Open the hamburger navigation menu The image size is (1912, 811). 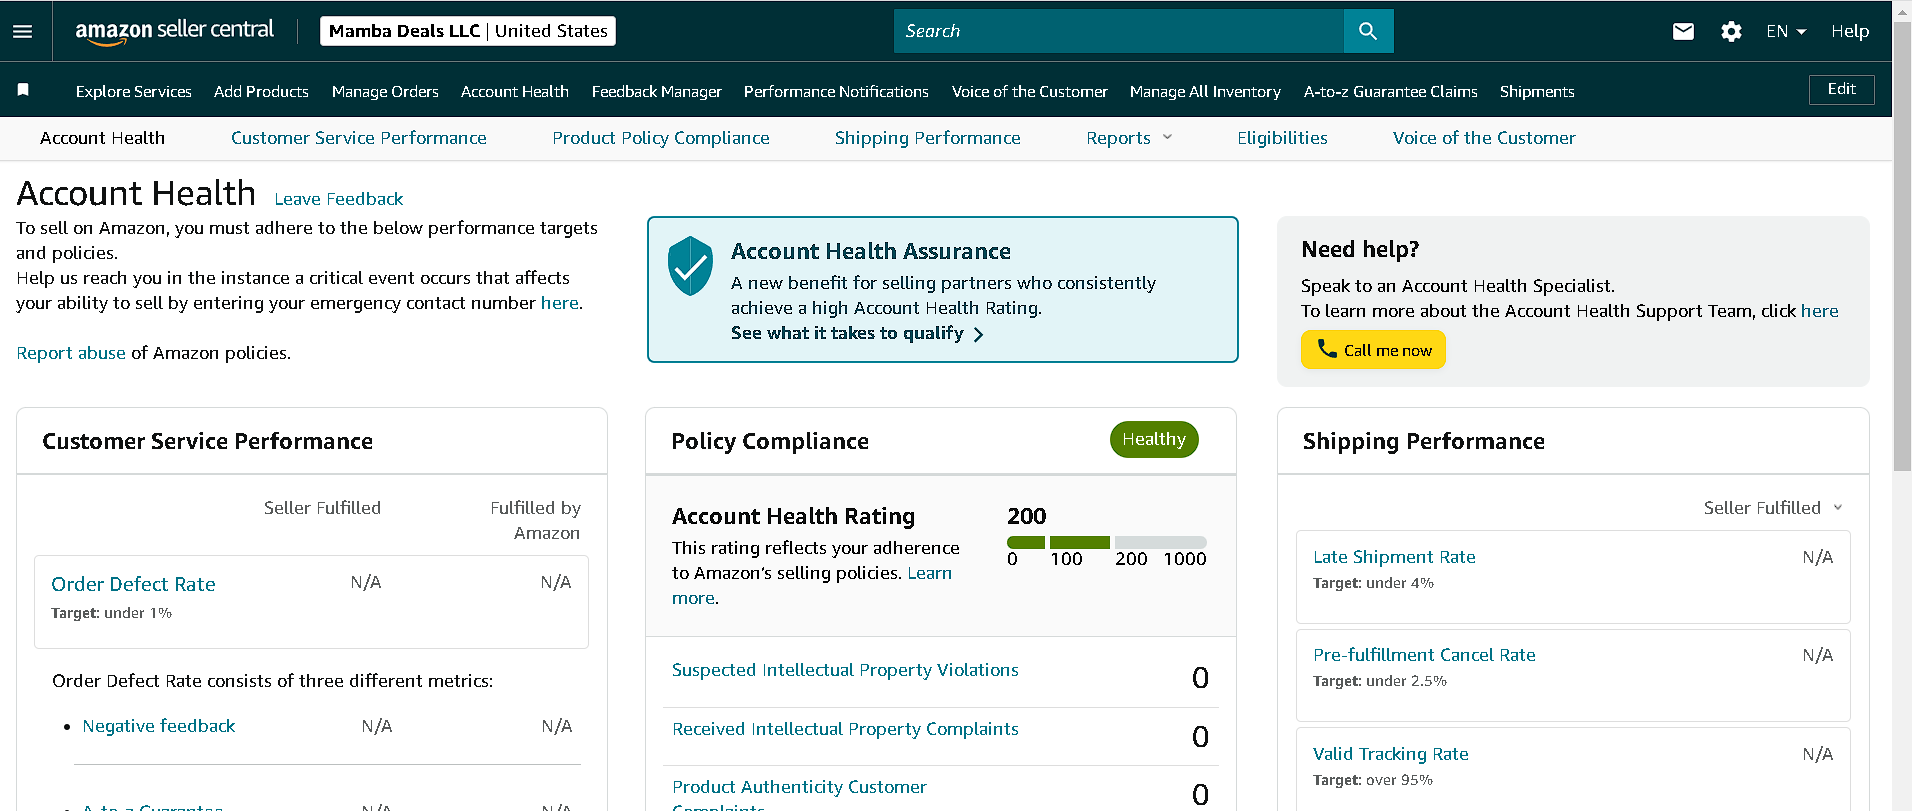(22, 31)
